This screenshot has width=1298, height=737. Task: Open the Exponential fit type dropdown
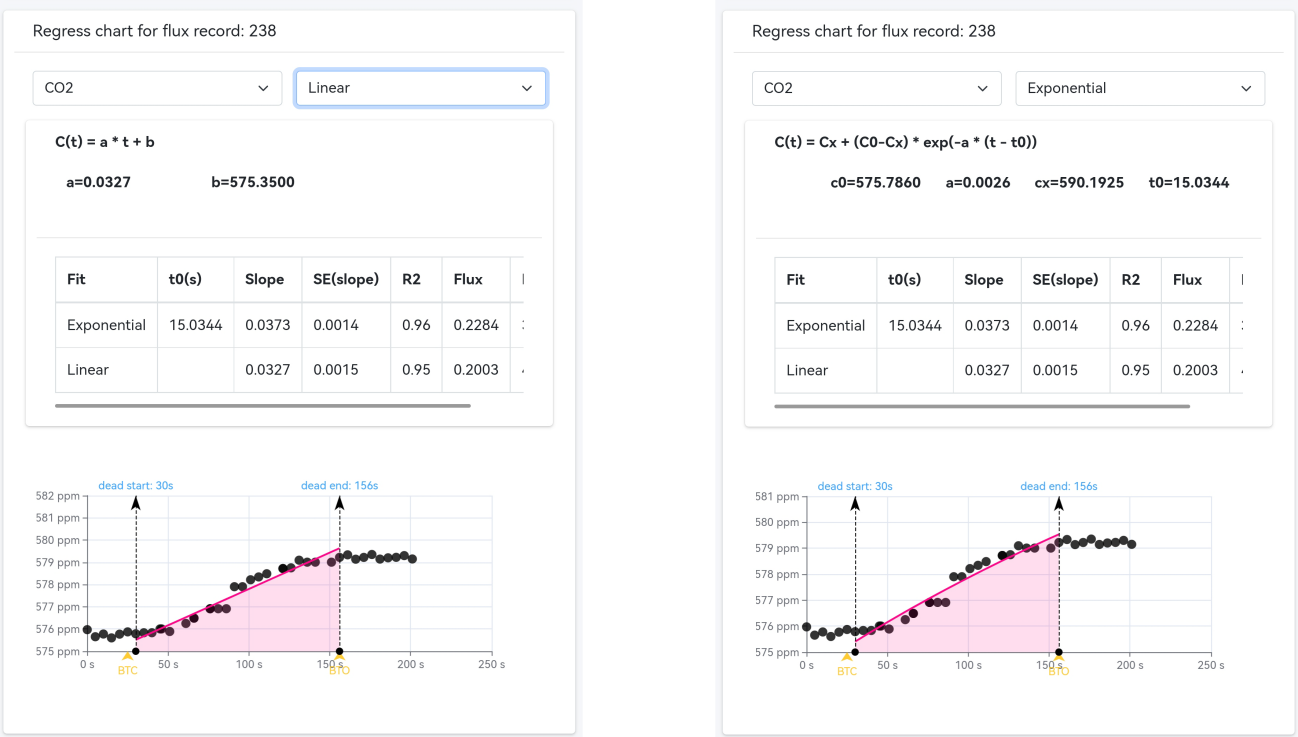pos(1139,88)
